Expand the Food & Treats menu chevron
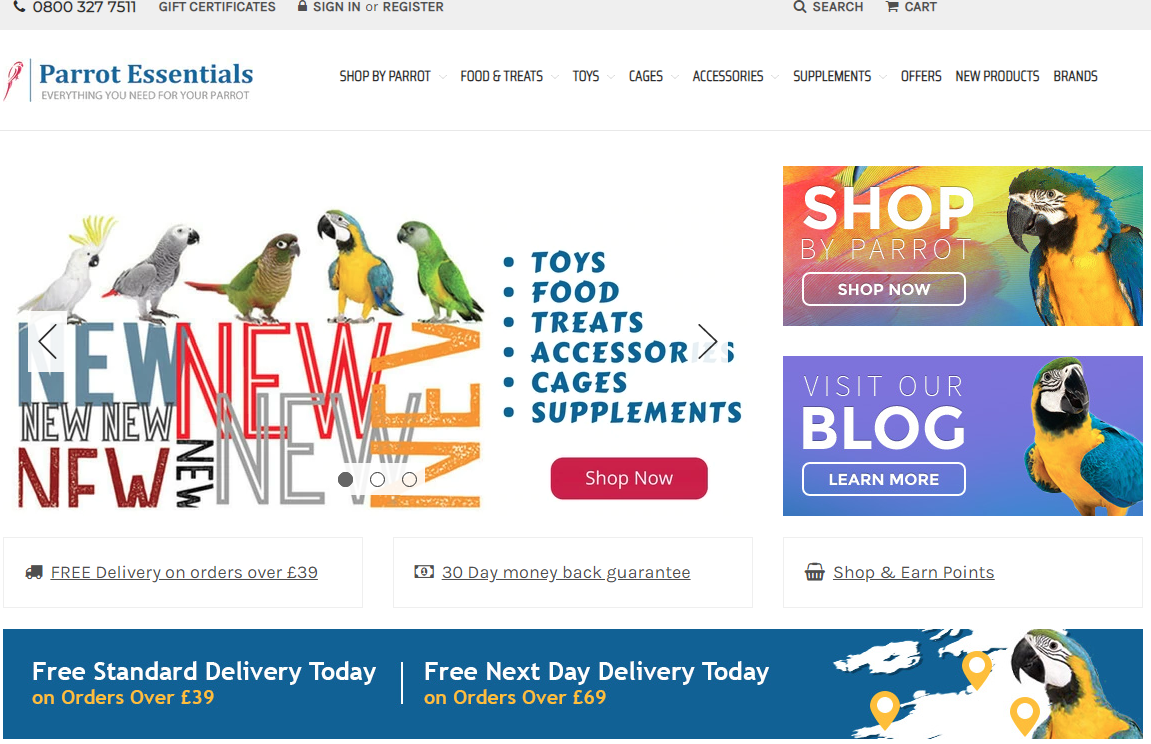The image size is (1151, 744). click(555, 77)
